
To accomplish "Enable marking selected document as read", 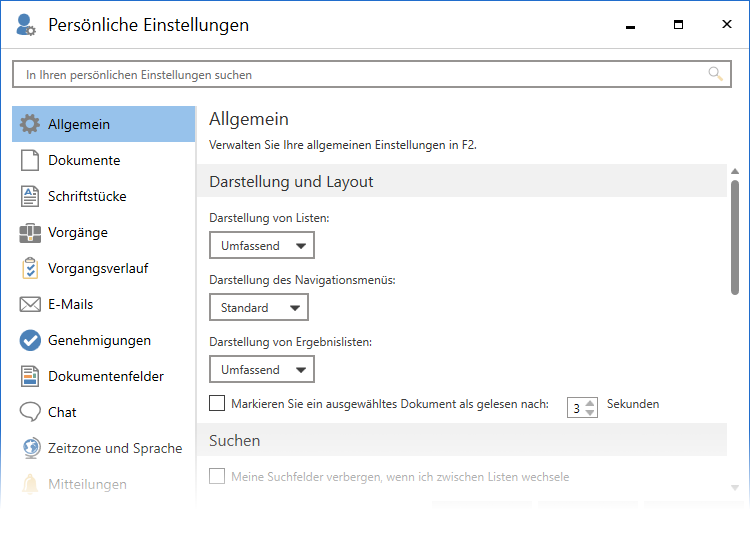I will pyautogui.click(x=217, y=403).
